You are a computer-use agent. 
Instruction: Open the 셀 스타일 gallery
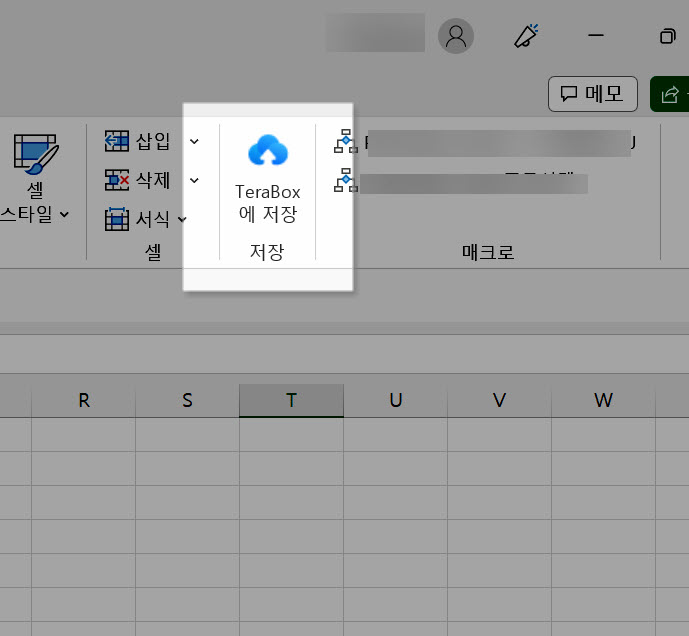[x=35, y=179]
